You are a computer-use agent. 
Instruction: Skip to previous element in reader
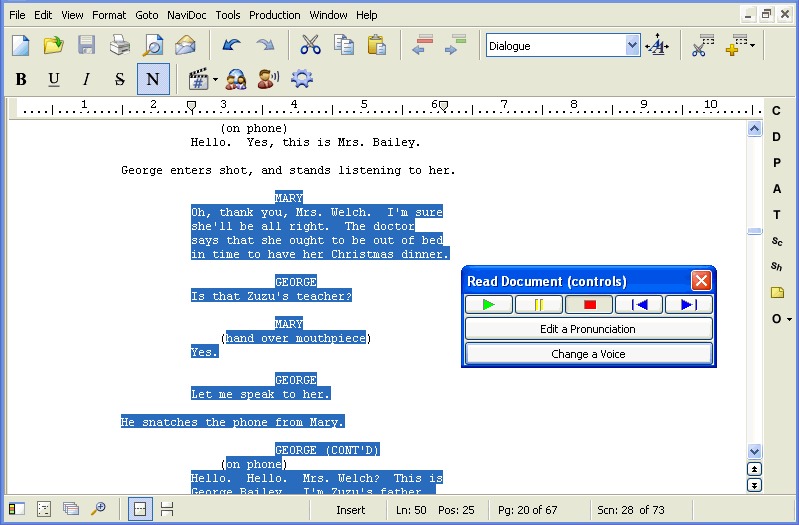click(639, 305)
